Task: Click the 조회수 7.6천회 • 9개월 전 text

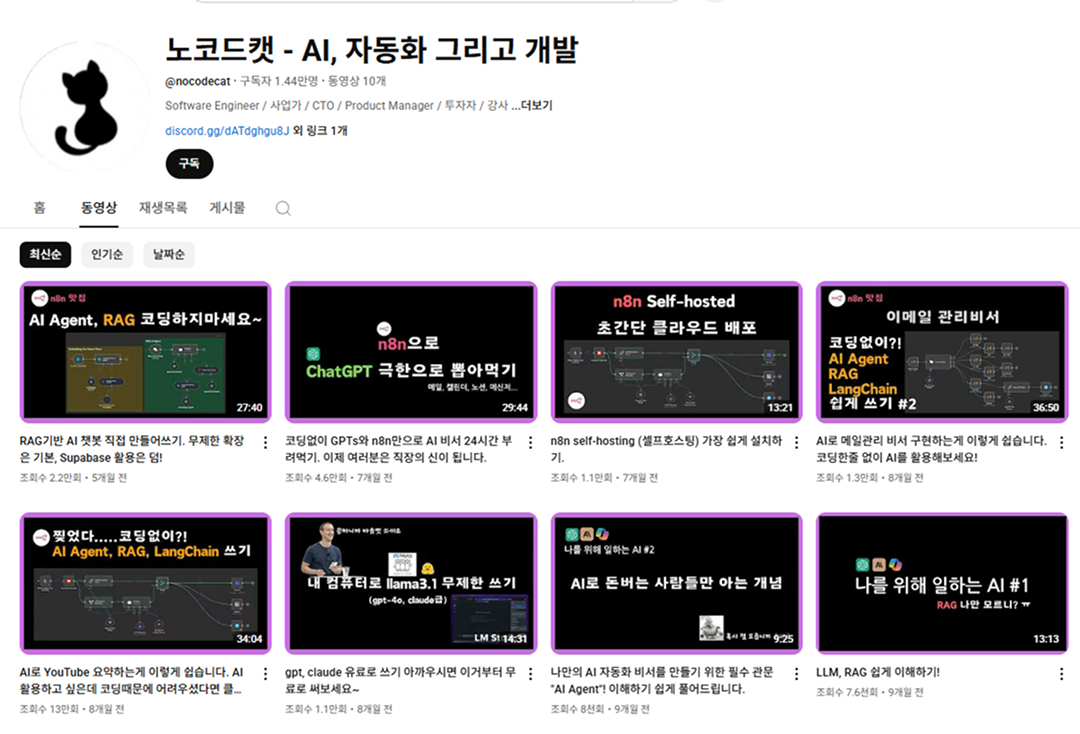Action: tap(869, 692)
